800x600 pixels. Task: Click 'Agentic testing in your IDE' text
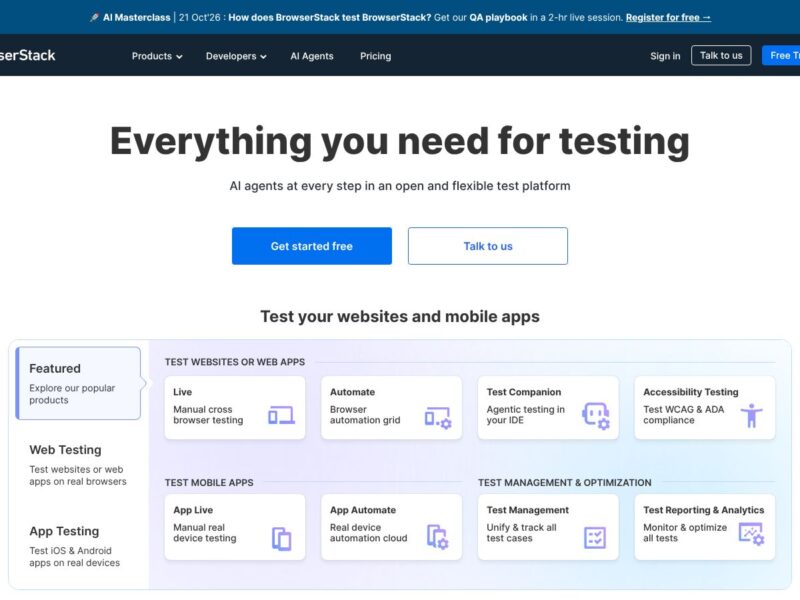pos(526,415)
